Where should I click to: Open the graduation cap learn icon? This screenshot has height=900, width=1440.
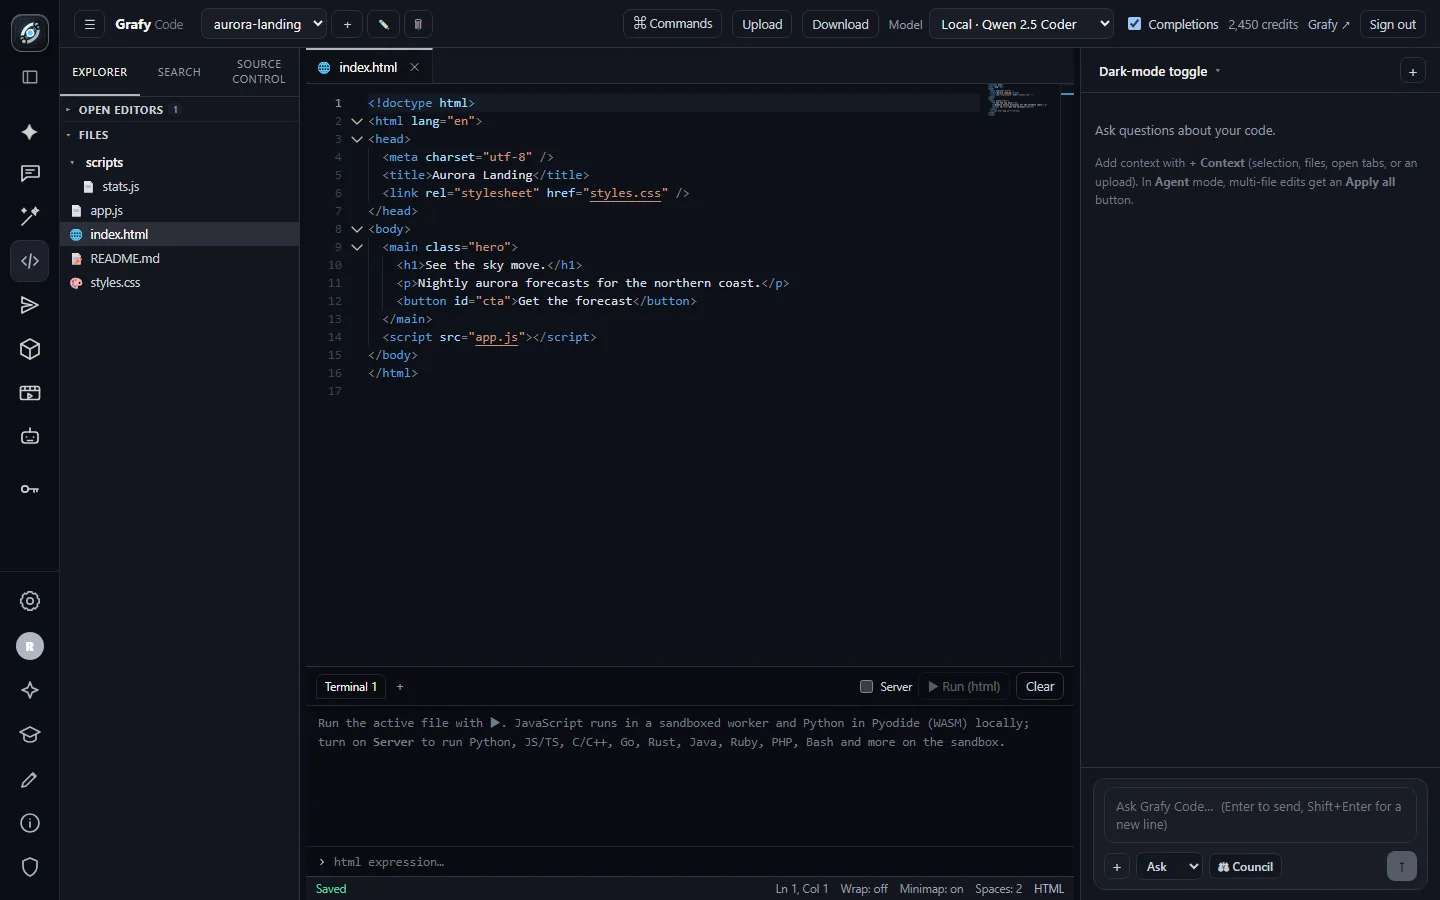(30, 735)
